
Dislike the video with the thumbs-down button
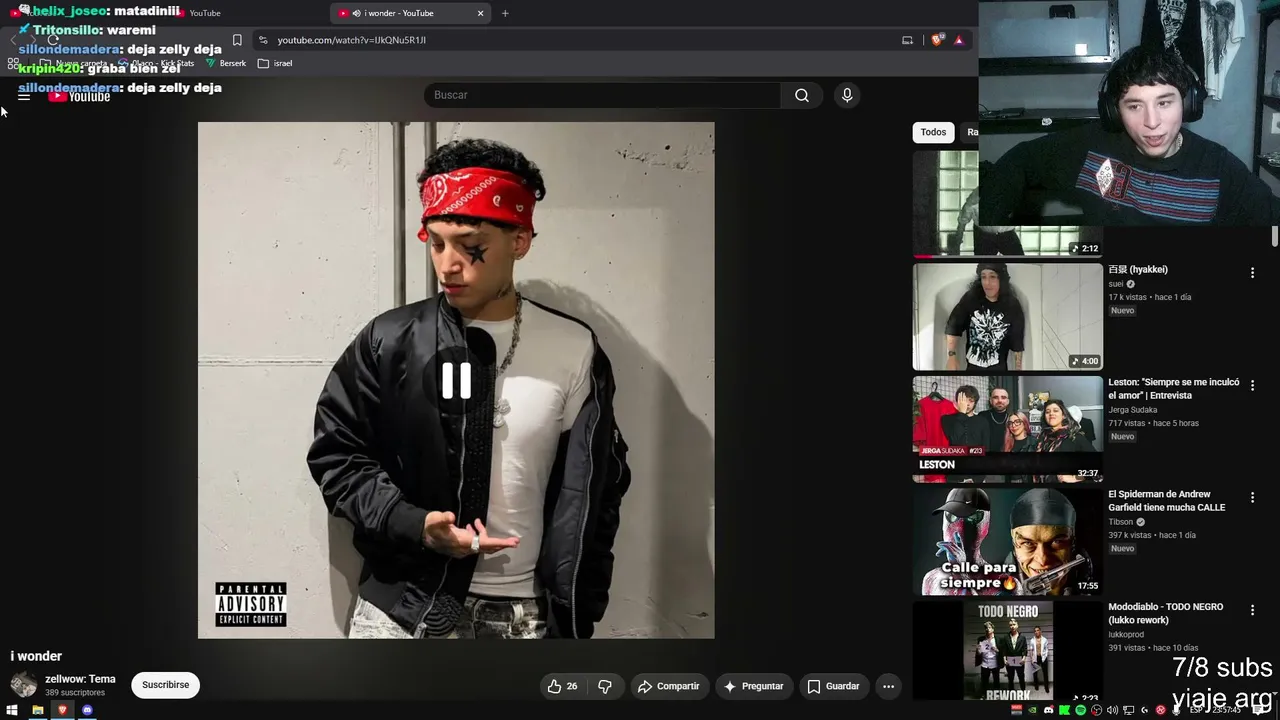[x=605, y=686]
